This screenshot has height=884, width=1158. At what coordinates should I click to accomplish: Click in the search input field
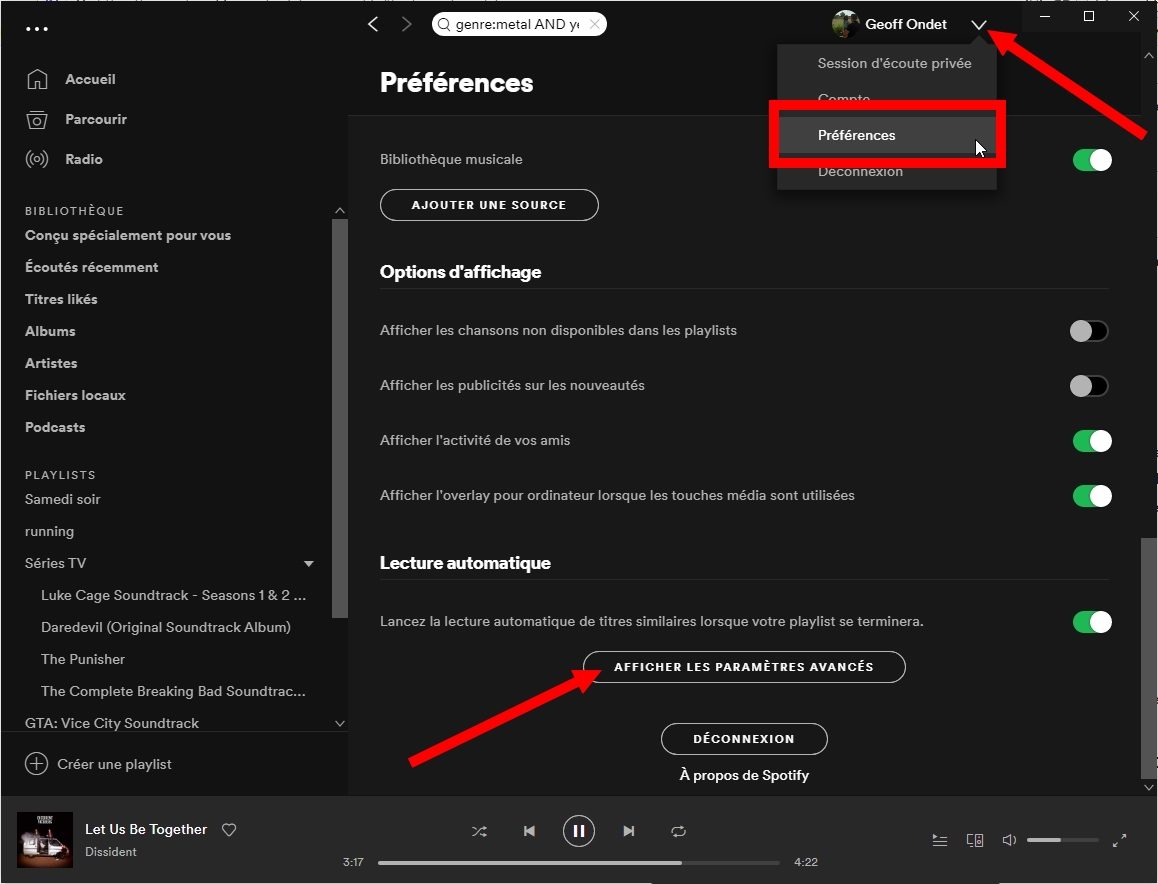point(517,24)
